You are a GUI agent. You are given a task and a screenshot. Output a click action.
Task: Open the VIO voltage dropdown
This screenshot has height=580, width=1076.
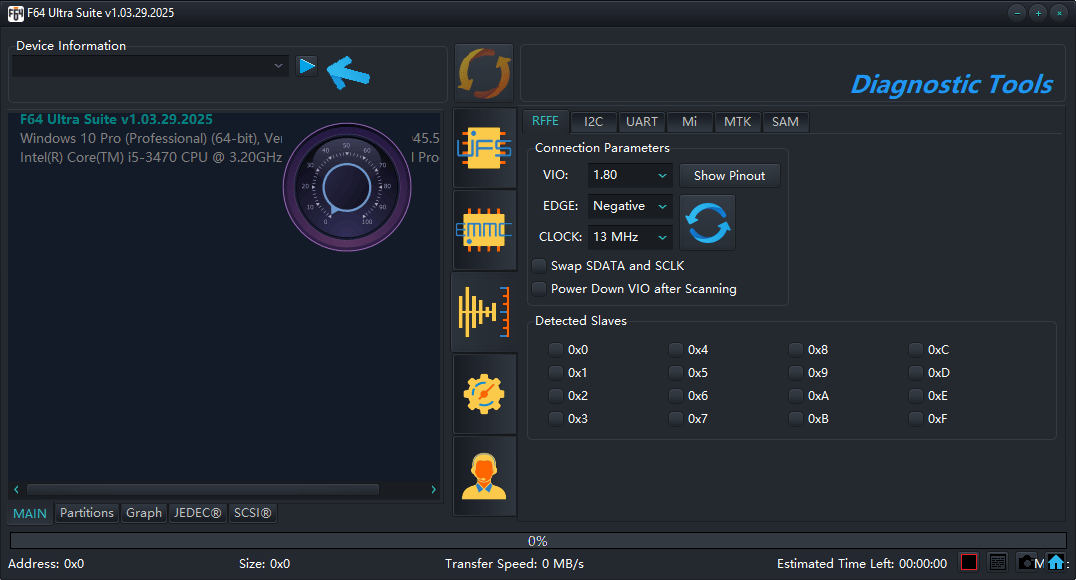[x=629, y=175]
